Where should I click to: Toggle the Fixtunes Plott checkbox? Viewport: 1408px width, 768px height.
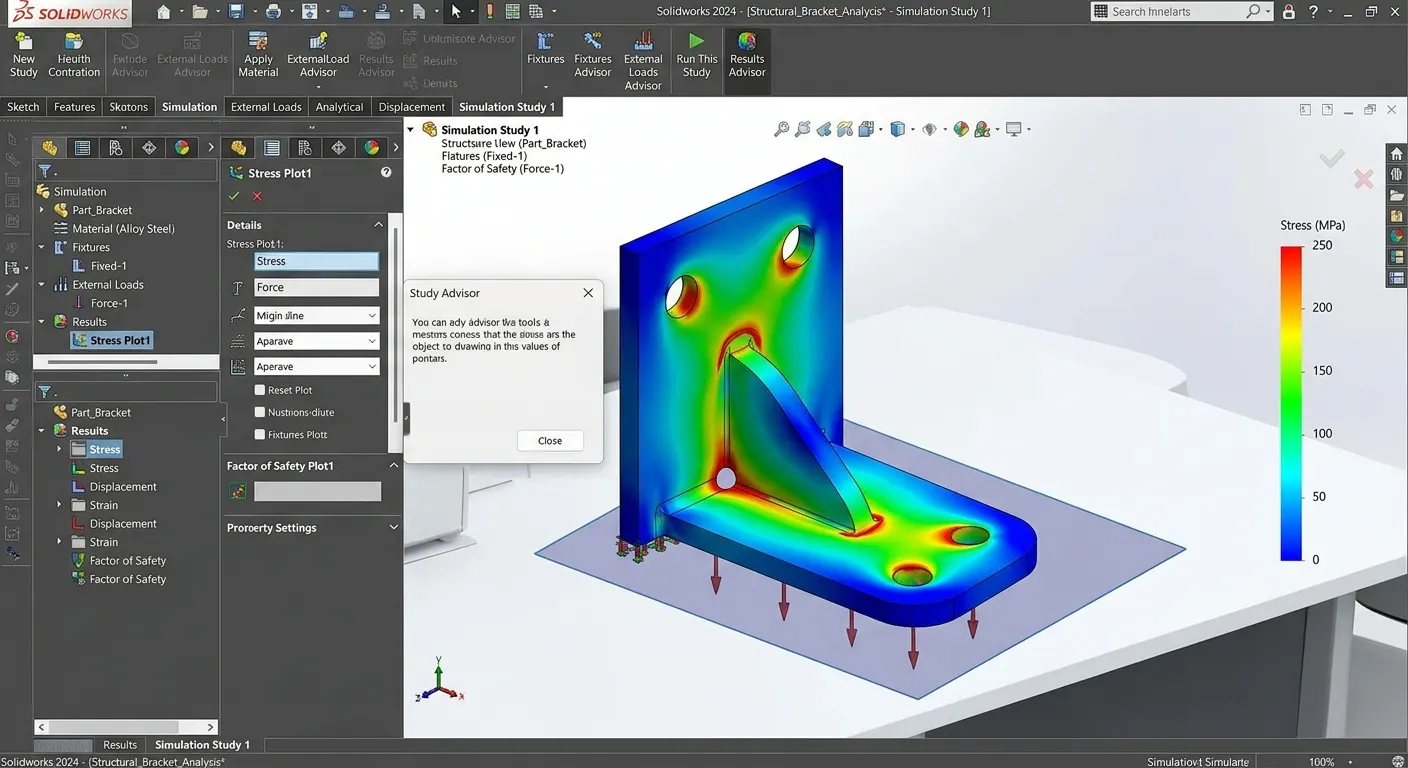point(260,434)
